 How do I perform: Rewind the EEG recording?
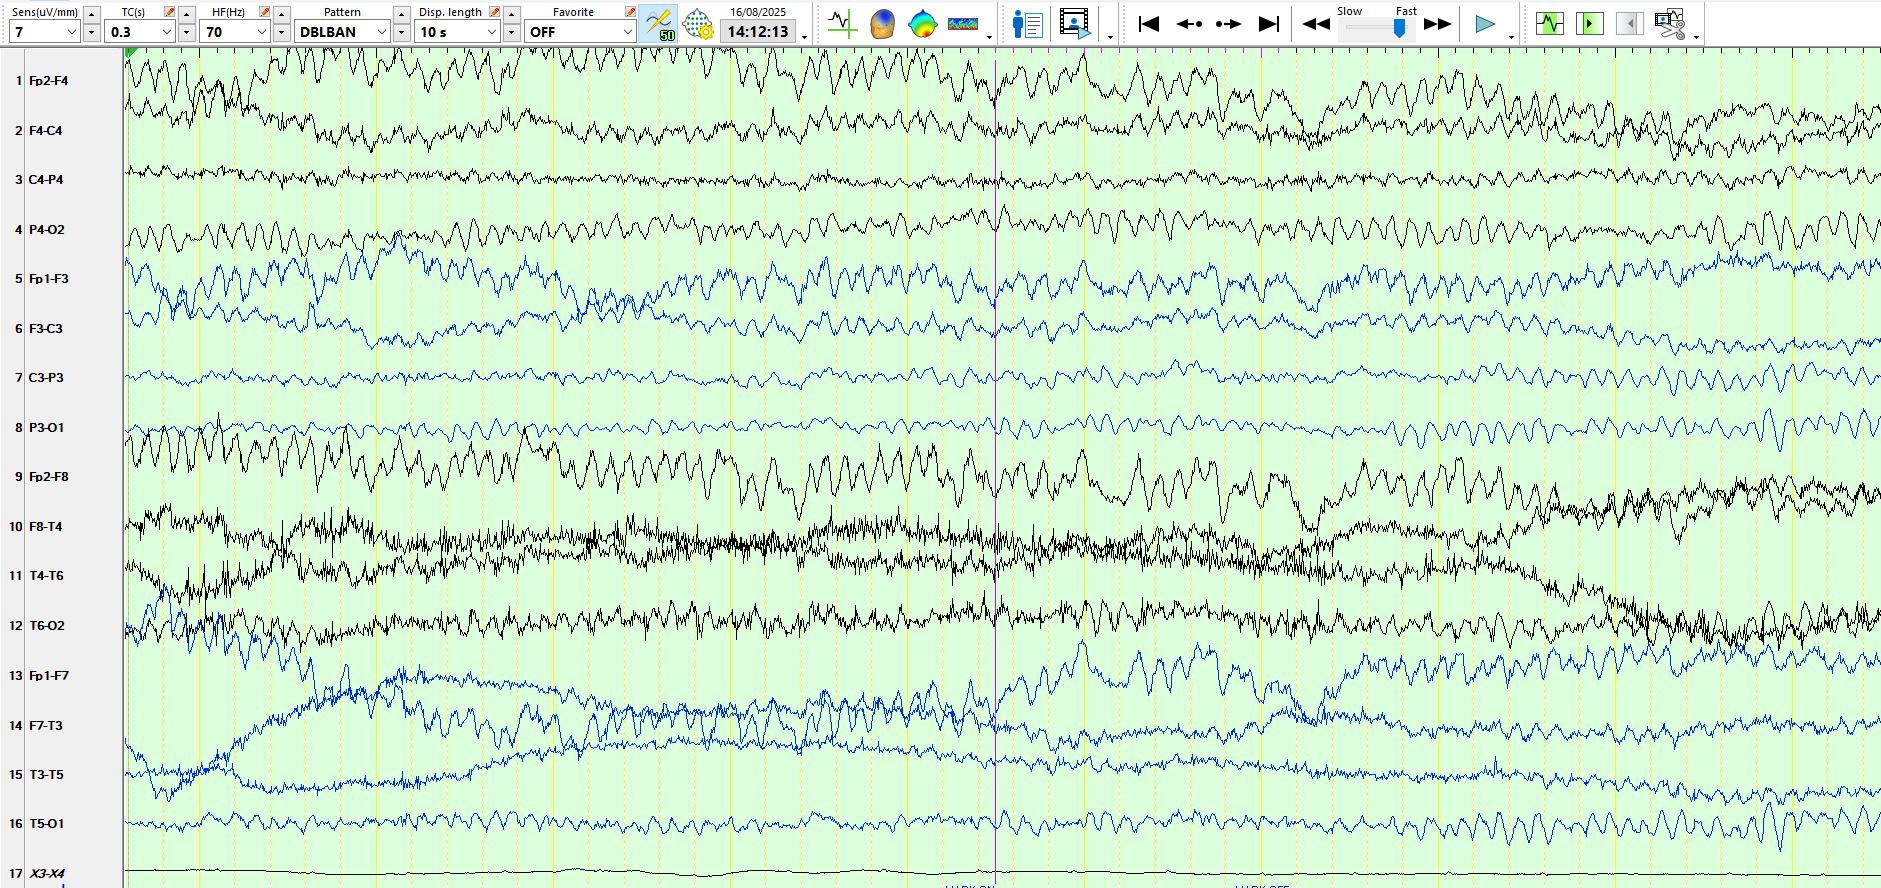1316,24
